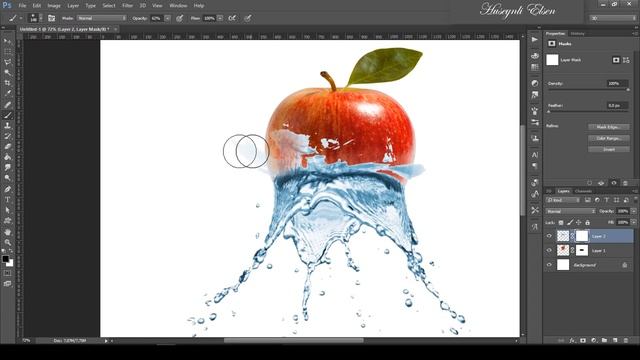Image resolution: width=640 pixels, height=360 pixels.
Task: Open brush Opacity slider dropdown
Action: [167, 18]
